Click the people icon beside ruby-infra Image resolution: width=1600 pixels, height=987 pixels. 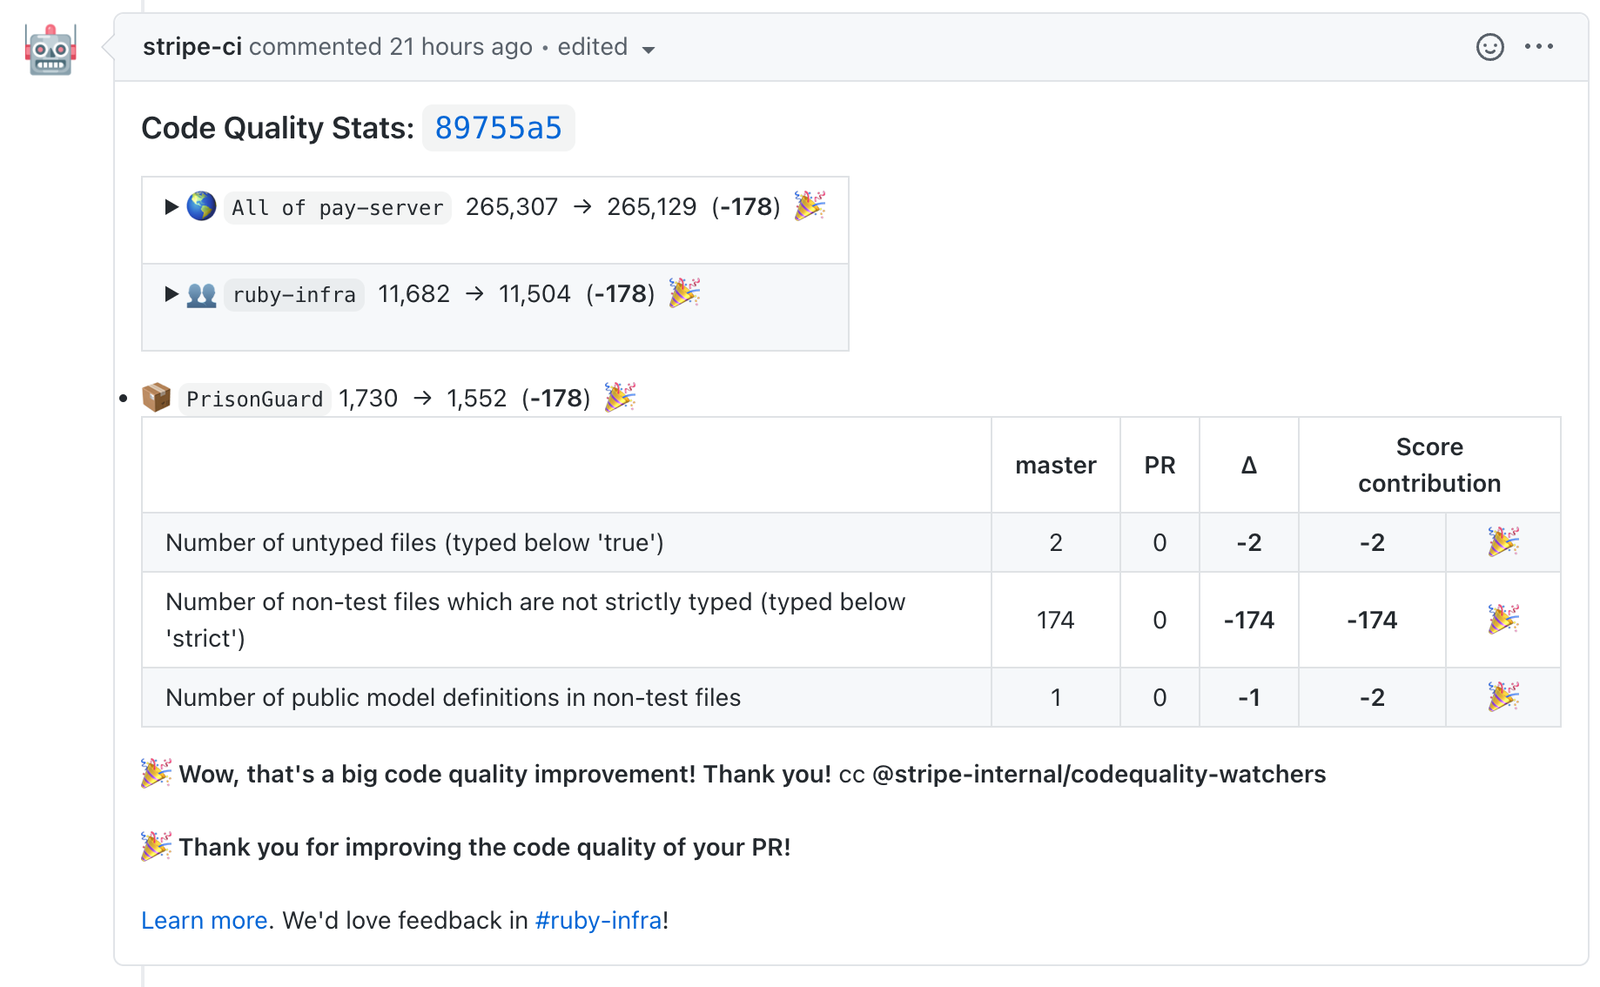[x=200, y=294]
